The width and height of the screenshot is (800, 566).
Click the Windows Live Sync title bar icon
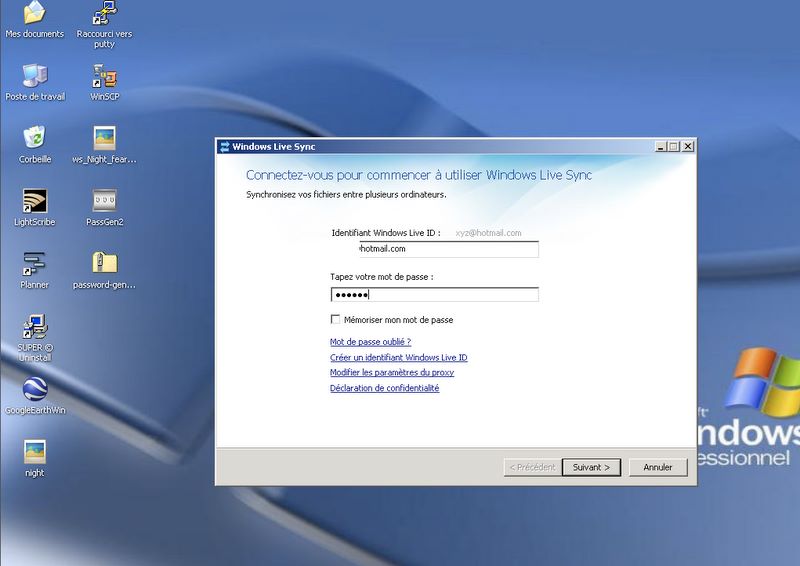pos(224,147)
